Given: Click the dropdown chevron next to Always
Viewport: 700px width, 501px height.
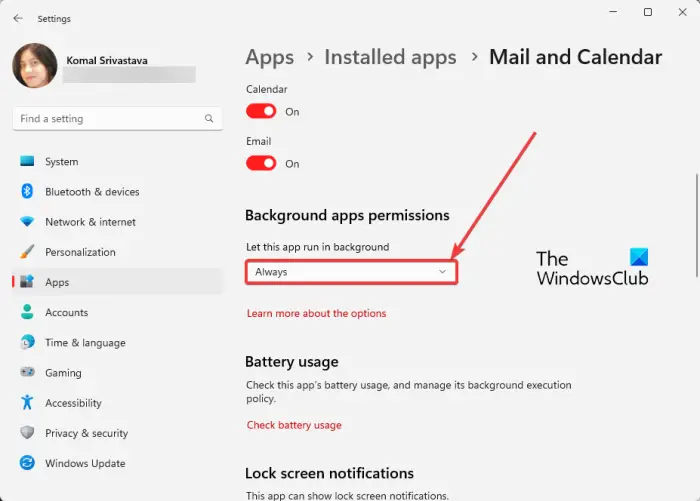Looking at the screenshot, I should [x=442, y=271].
